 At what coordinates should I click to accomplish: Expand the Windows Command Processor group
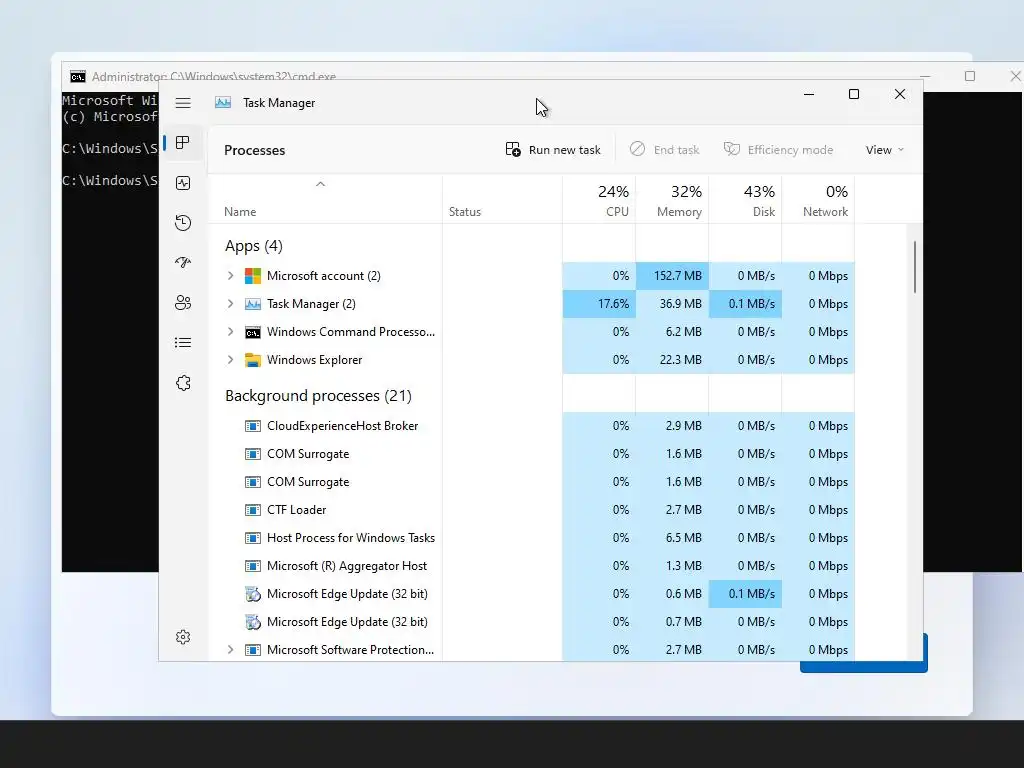[230, 332]
